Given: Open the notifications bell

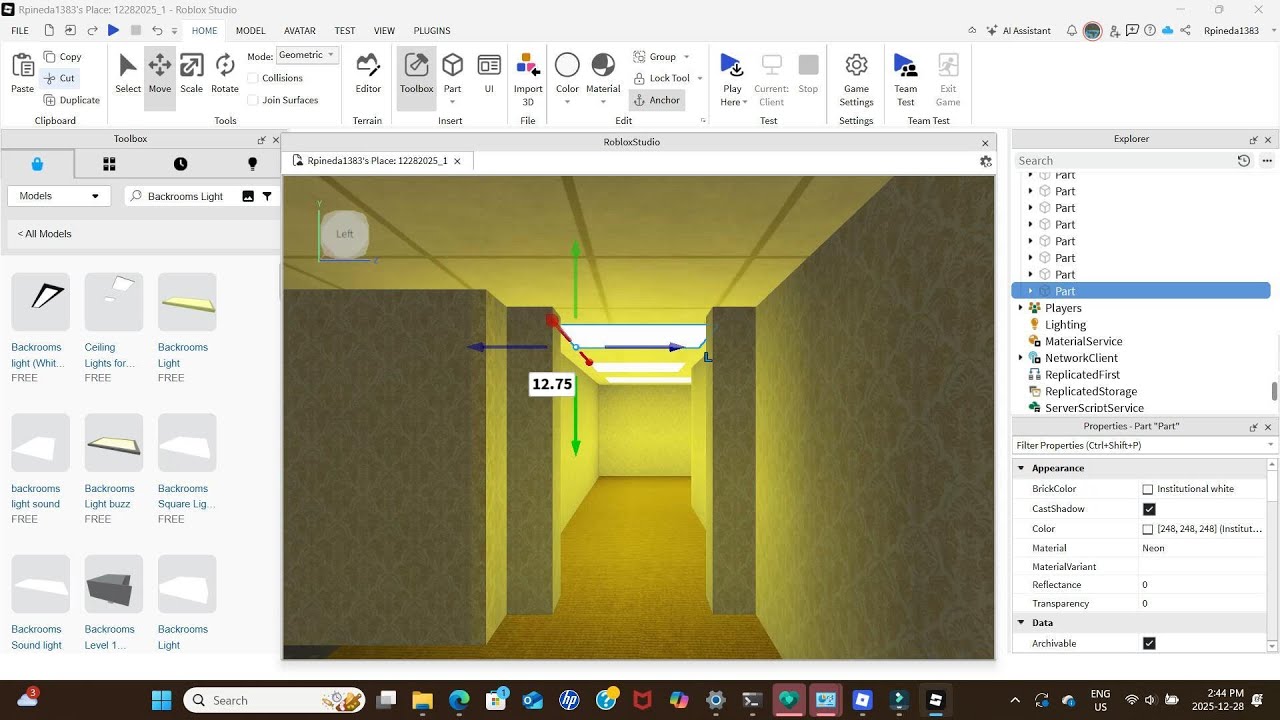Looking at the screenshot, I should [1072, 30].
